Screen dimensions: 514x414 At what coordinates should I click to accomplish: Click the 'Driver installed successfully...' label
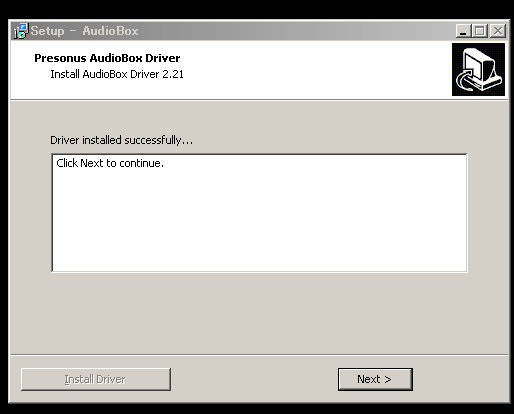click(x=121, y=140)
